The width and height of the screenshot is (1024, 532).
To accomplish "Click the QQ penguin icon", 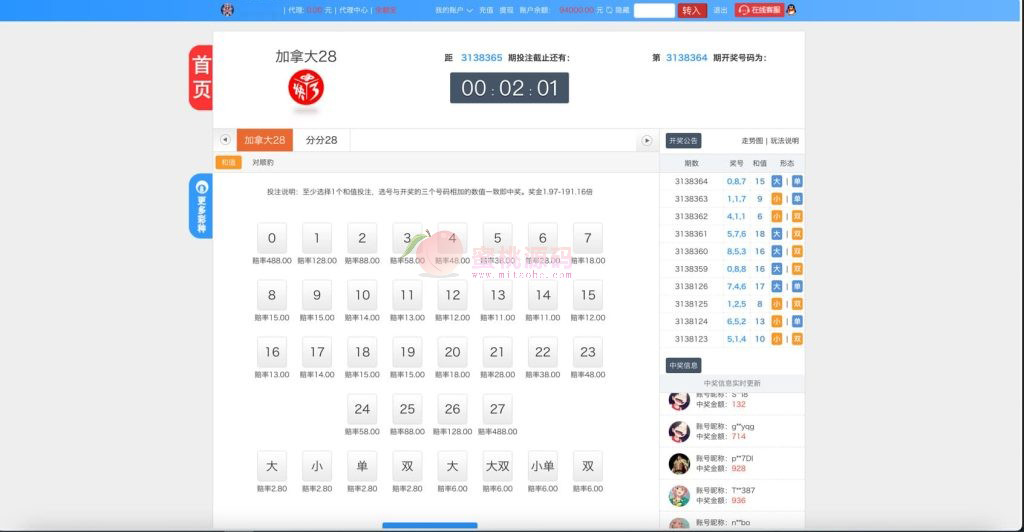I will pyautogui.click(x=791, y=10).
